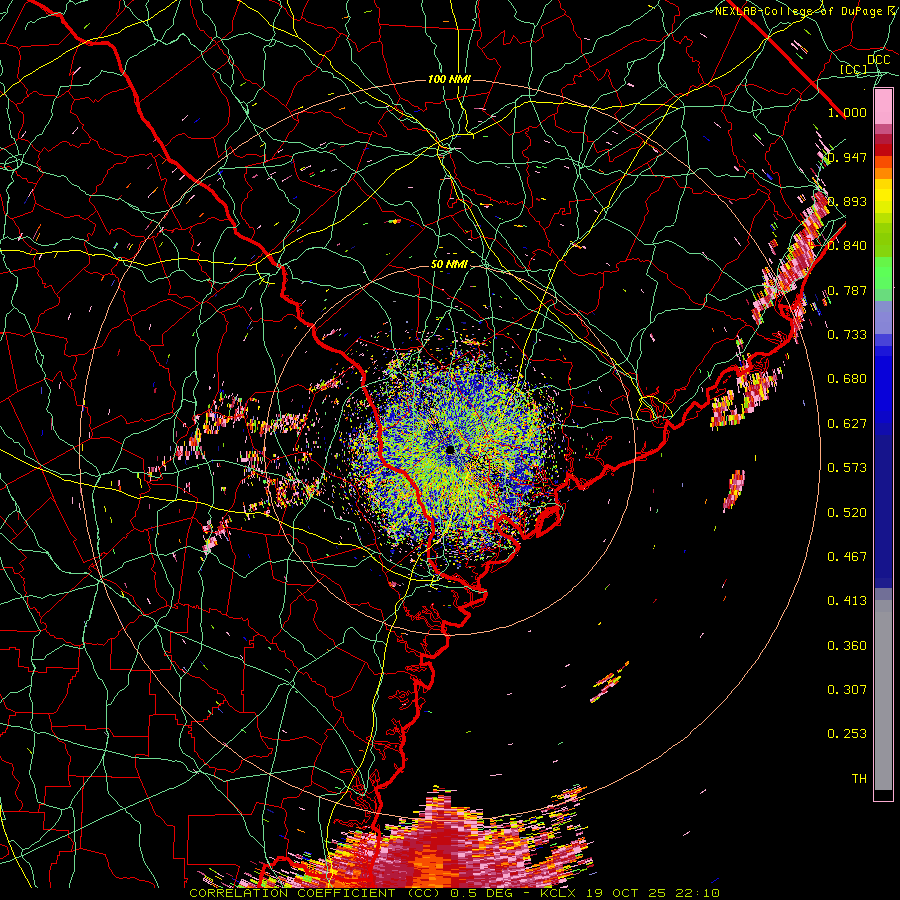Click the KCLX station identifier

pos(560,893)
